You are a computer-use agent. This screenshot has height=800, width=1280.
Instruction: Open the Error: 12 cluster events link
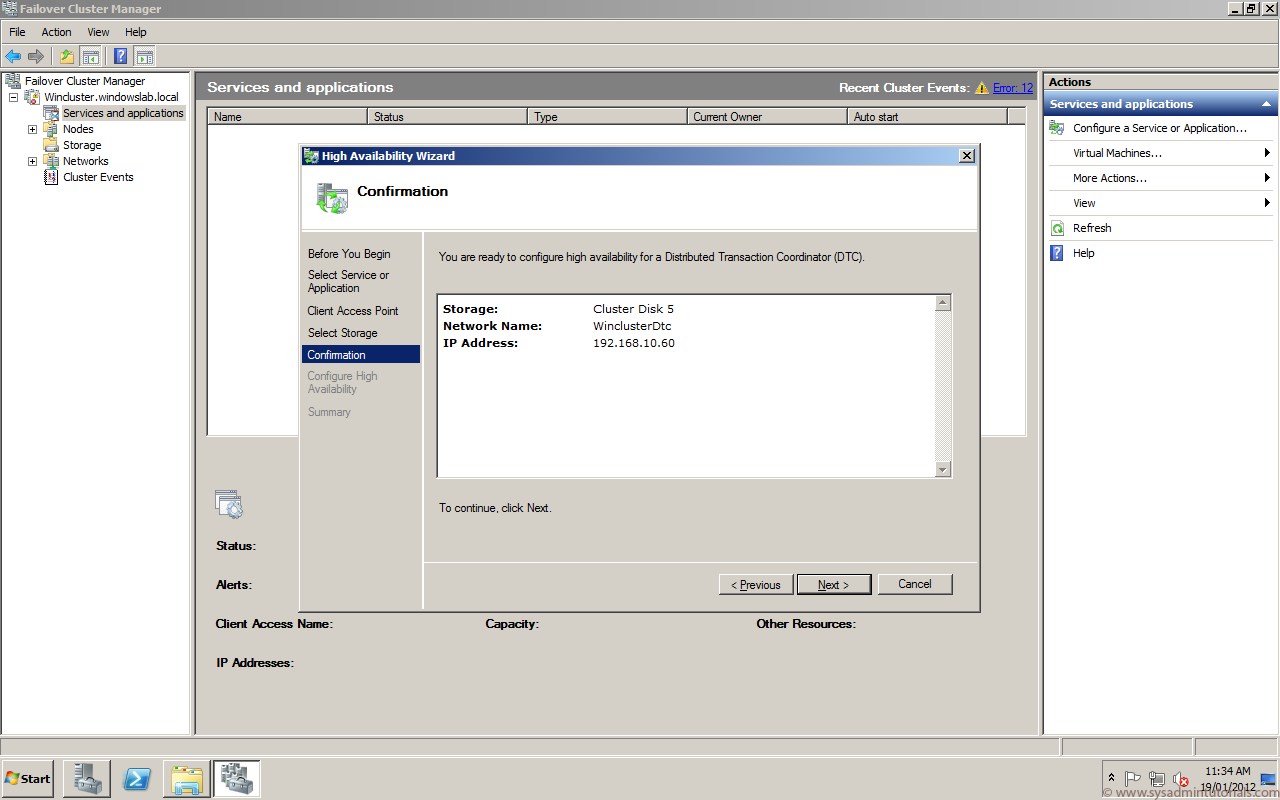pos(1013,88)
